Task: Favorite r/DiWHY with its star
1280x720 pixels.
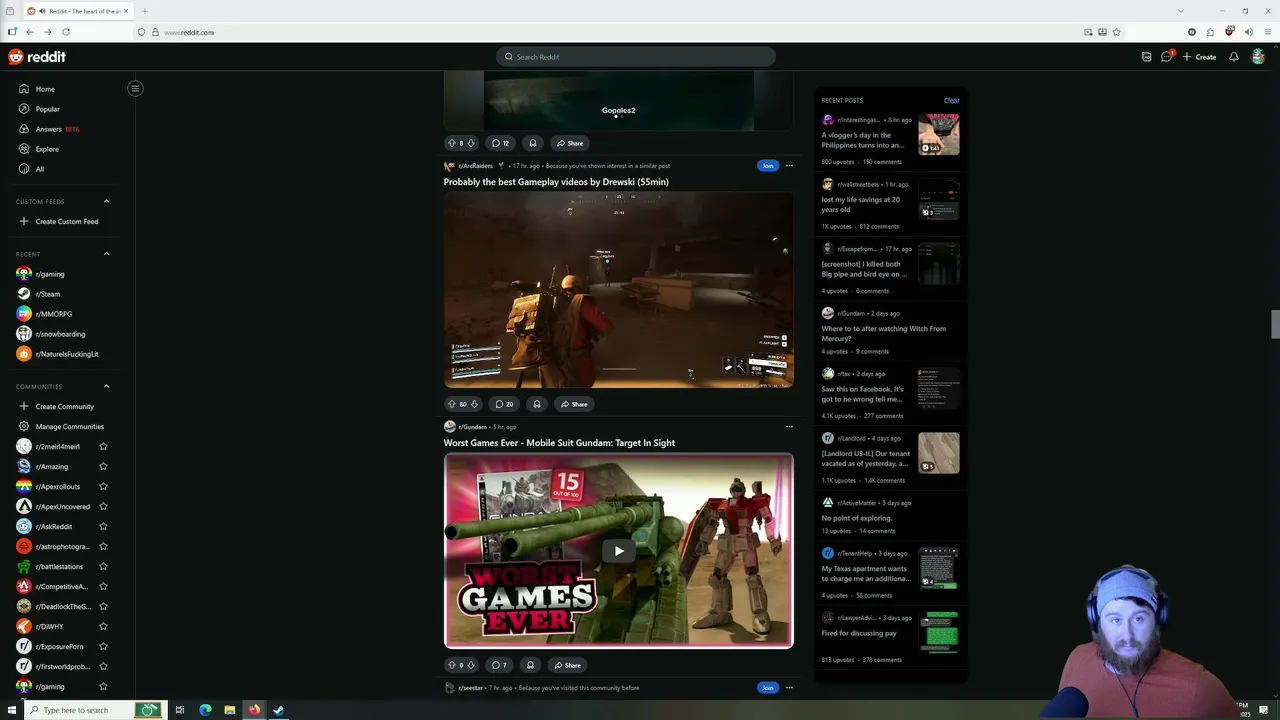Action: (x=103, y=626)
